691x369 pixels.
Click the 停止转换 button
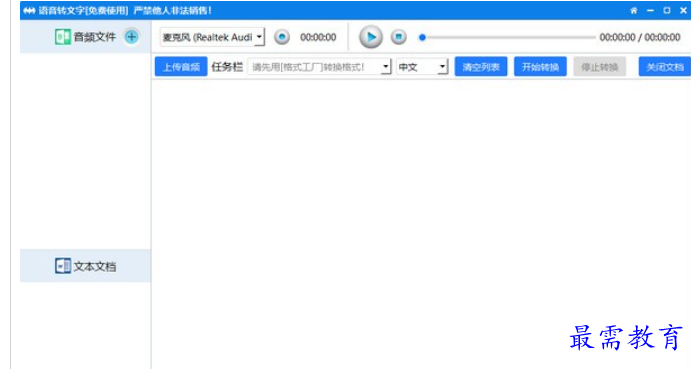(x=599, y=67)
